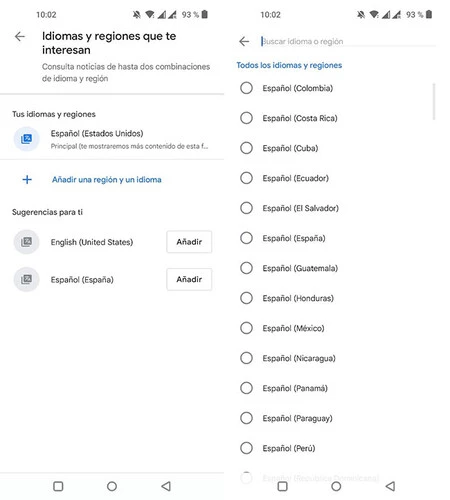The image size is (450, 500).
Task: Tap the Home circle on the right phone
Action: (336, 486)
